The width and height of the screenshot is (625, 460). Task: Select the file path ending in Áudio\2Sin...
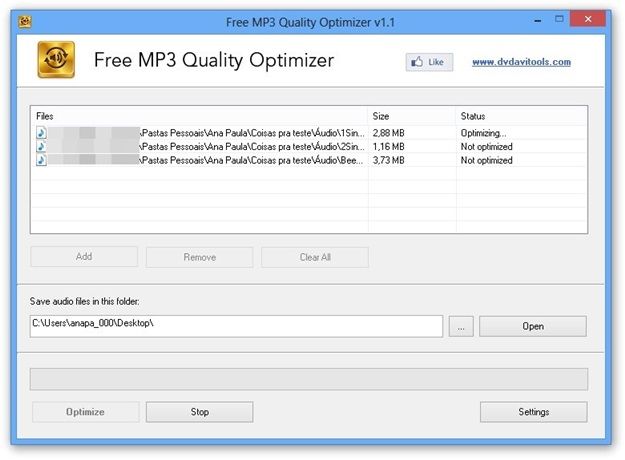253,146
